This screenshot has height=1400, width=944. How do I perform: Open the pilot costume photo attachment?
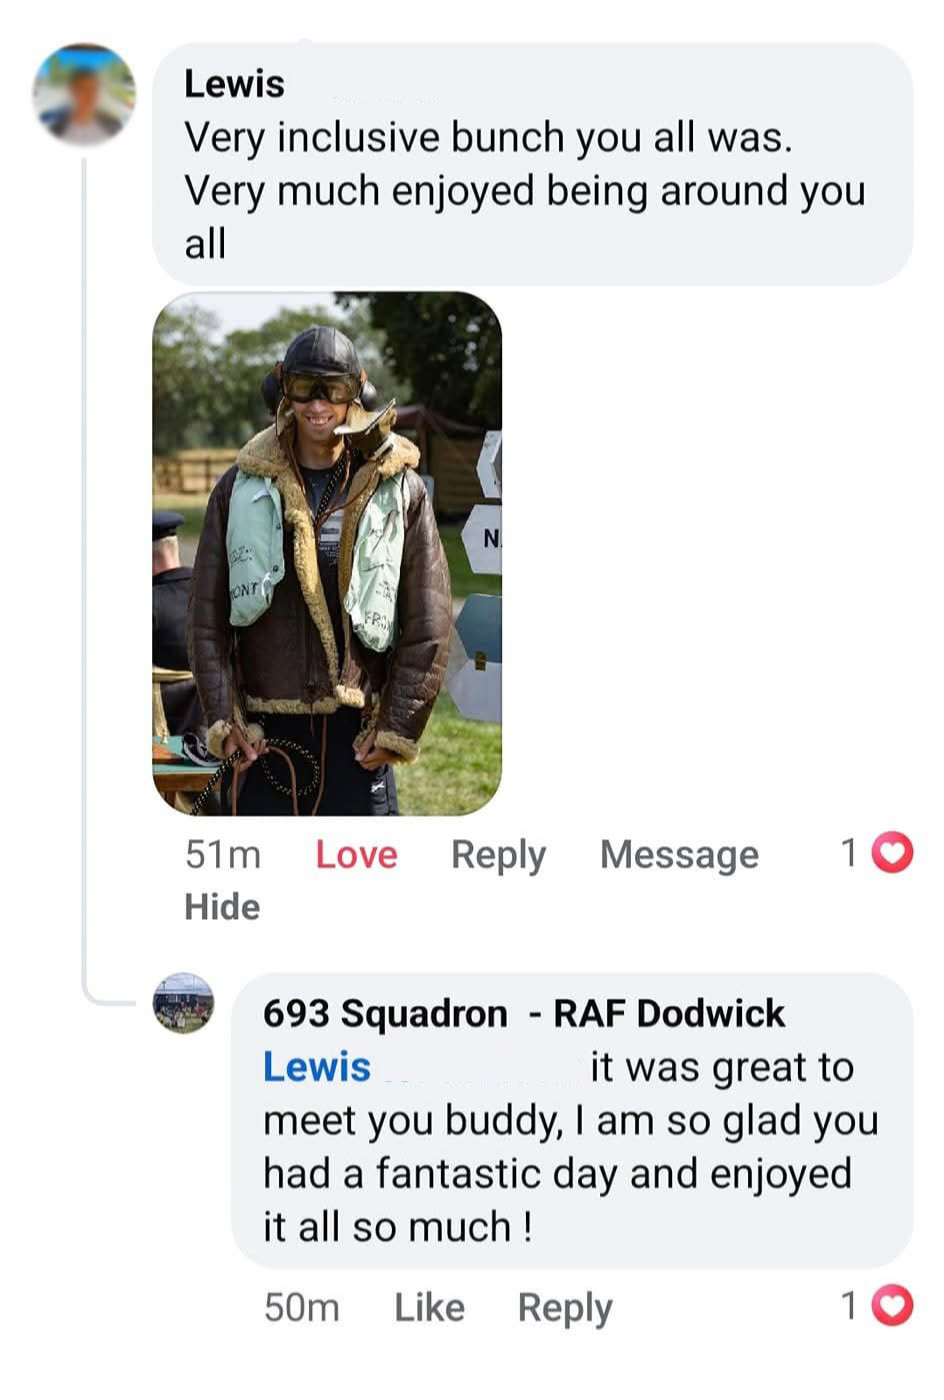327,553
